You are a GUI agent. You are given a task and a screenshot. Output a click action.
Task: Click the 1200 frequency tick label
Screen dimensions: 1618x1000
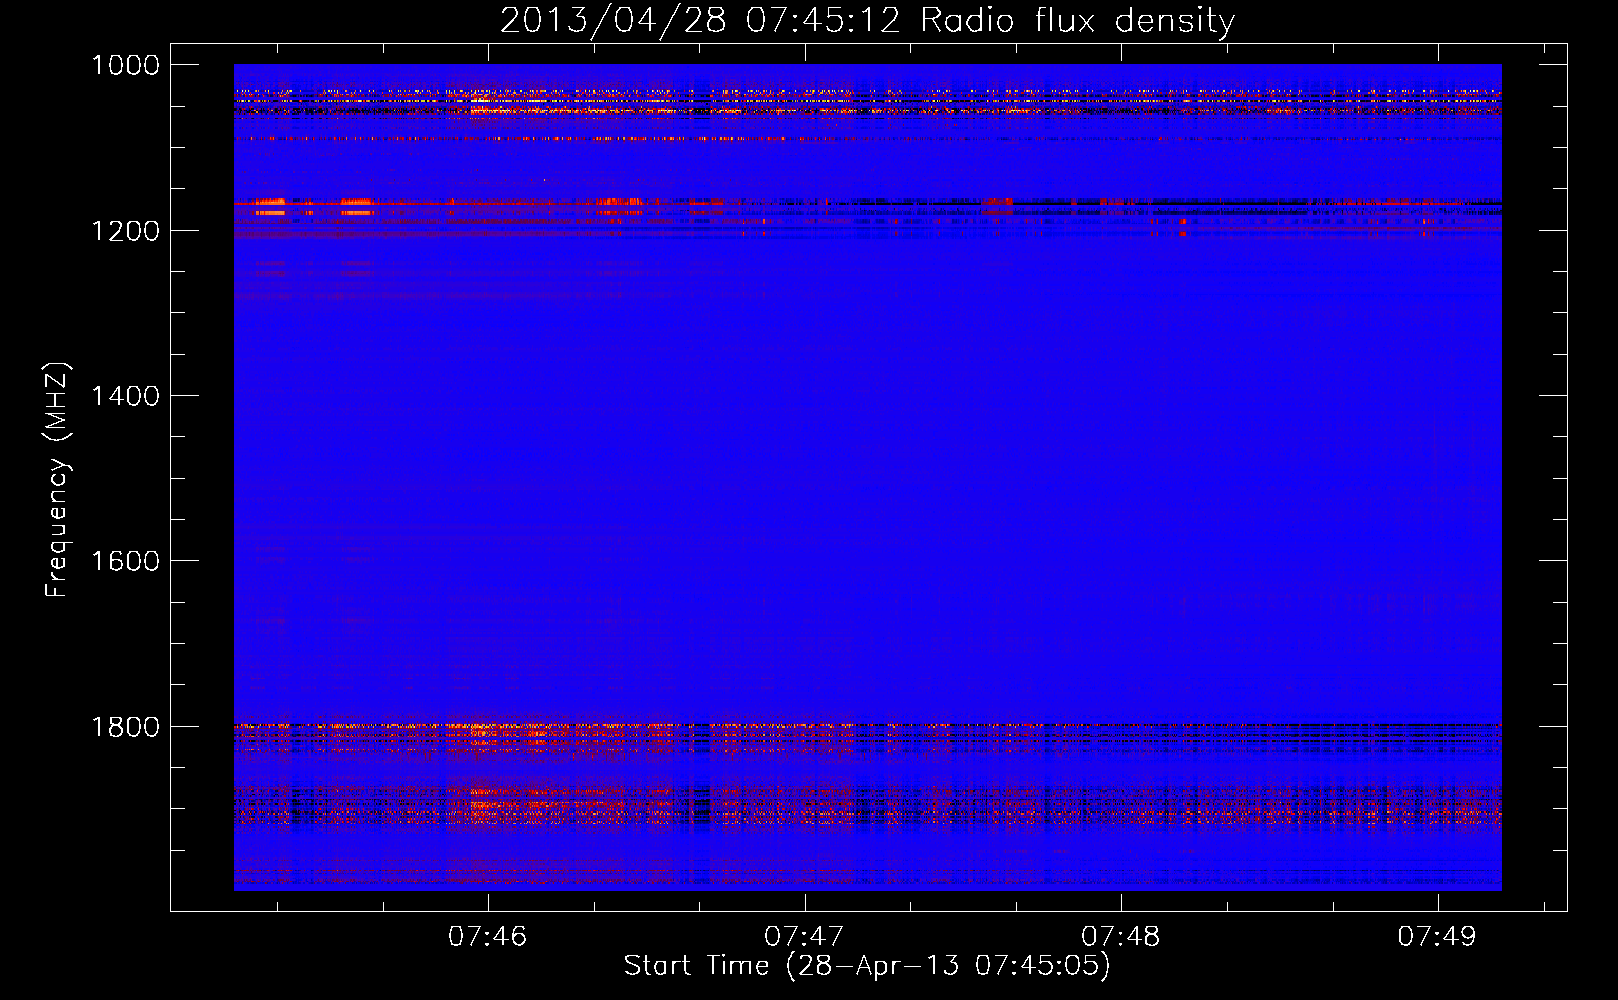125,231
